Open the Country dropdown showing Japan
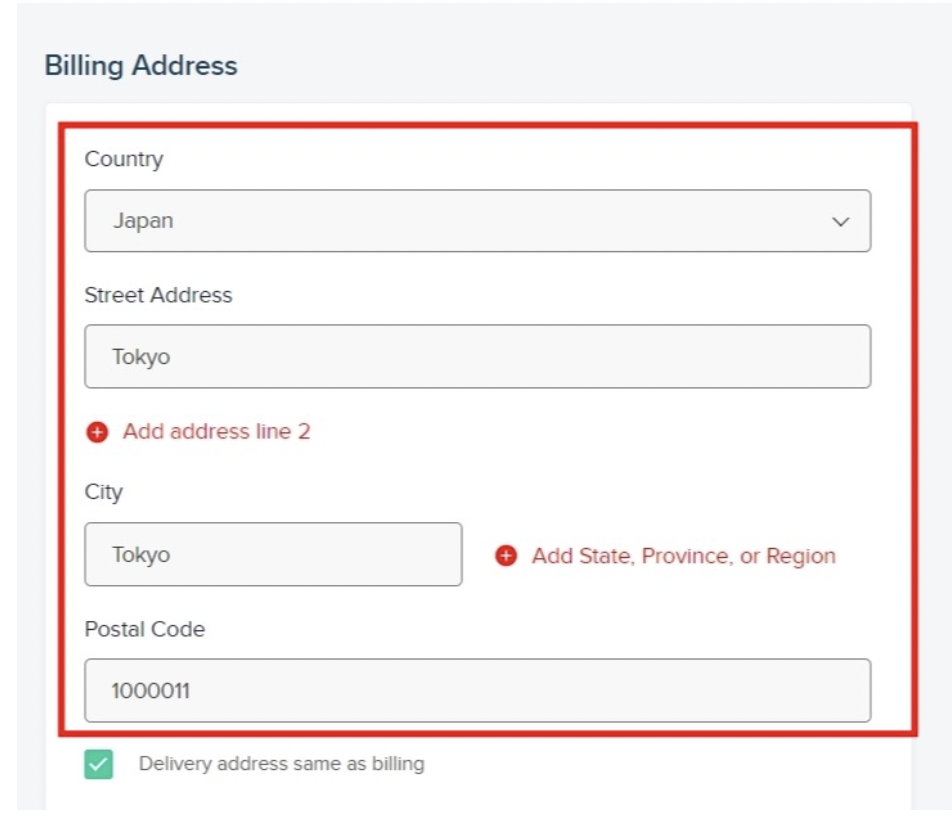Screen dimensions: 952x826 pos(478,221)
